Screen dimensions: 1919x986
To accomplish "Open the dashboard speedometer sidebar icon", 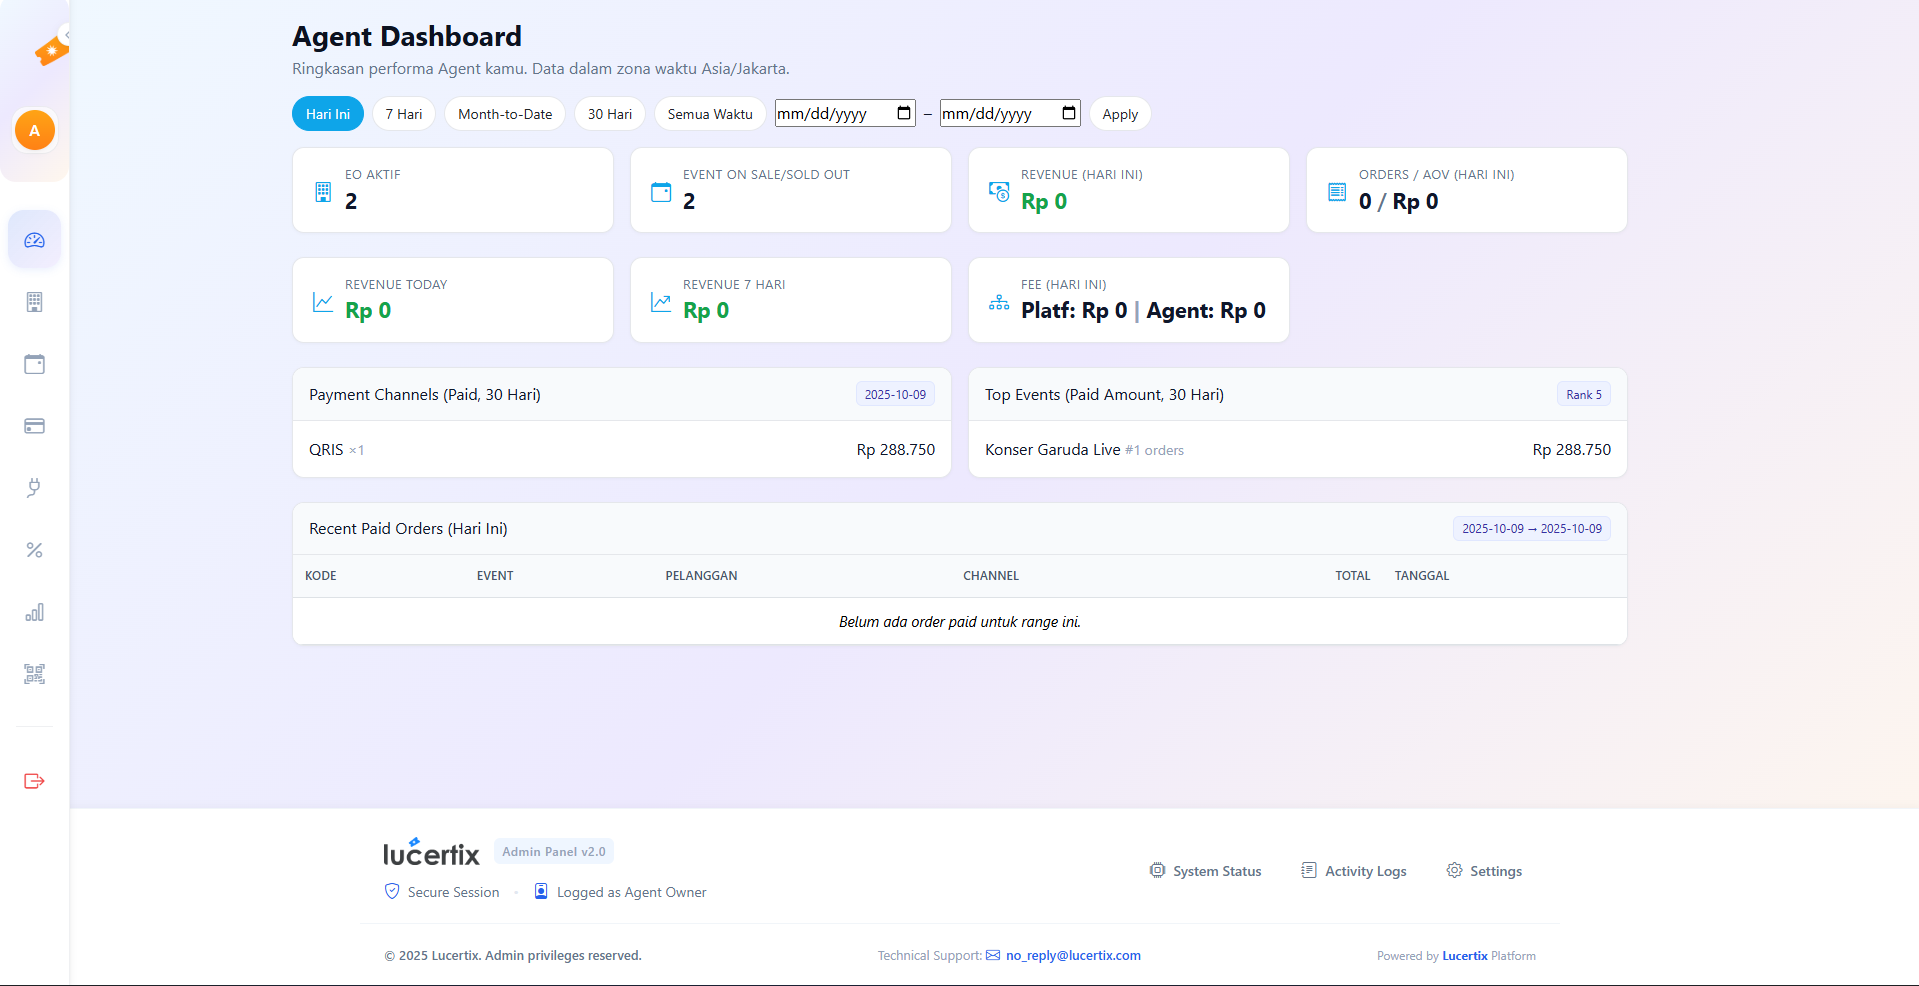I will (35, 240).
